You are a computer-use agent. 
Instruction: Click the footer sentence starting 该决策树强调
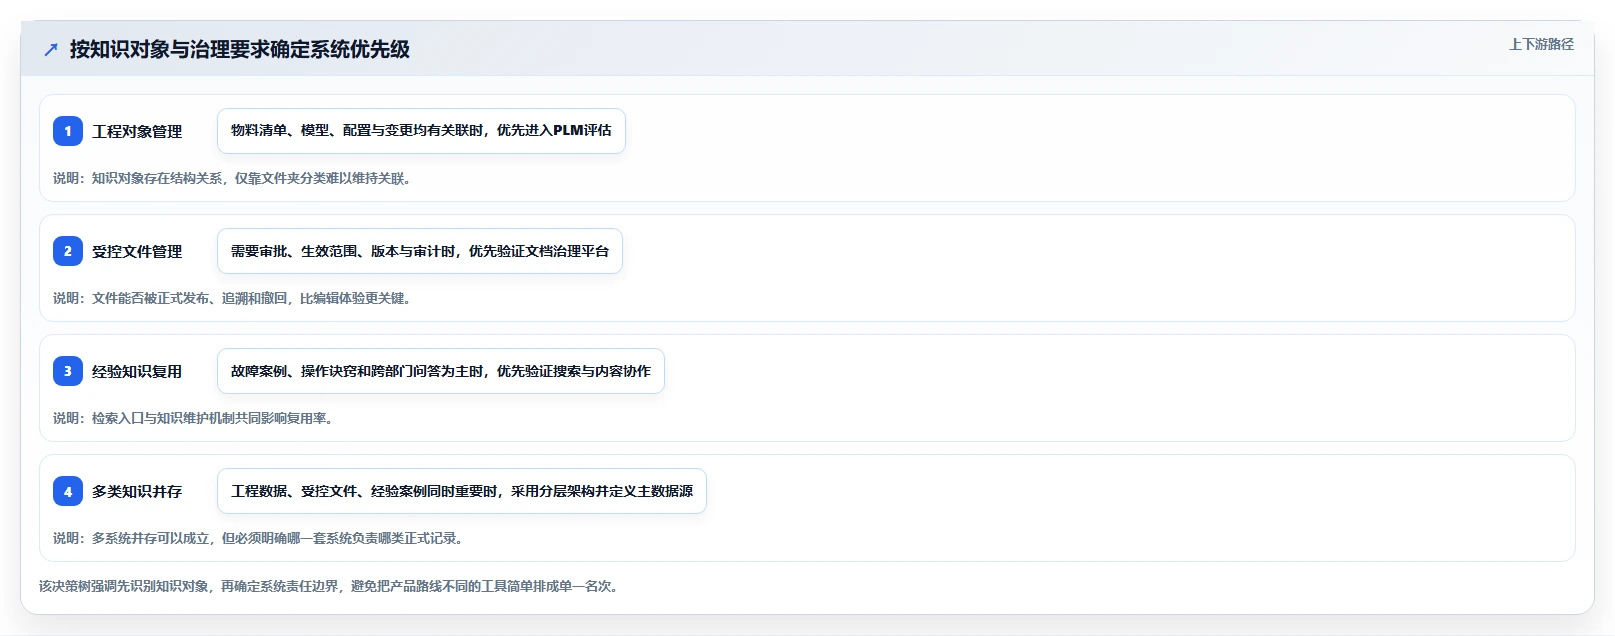331,586
